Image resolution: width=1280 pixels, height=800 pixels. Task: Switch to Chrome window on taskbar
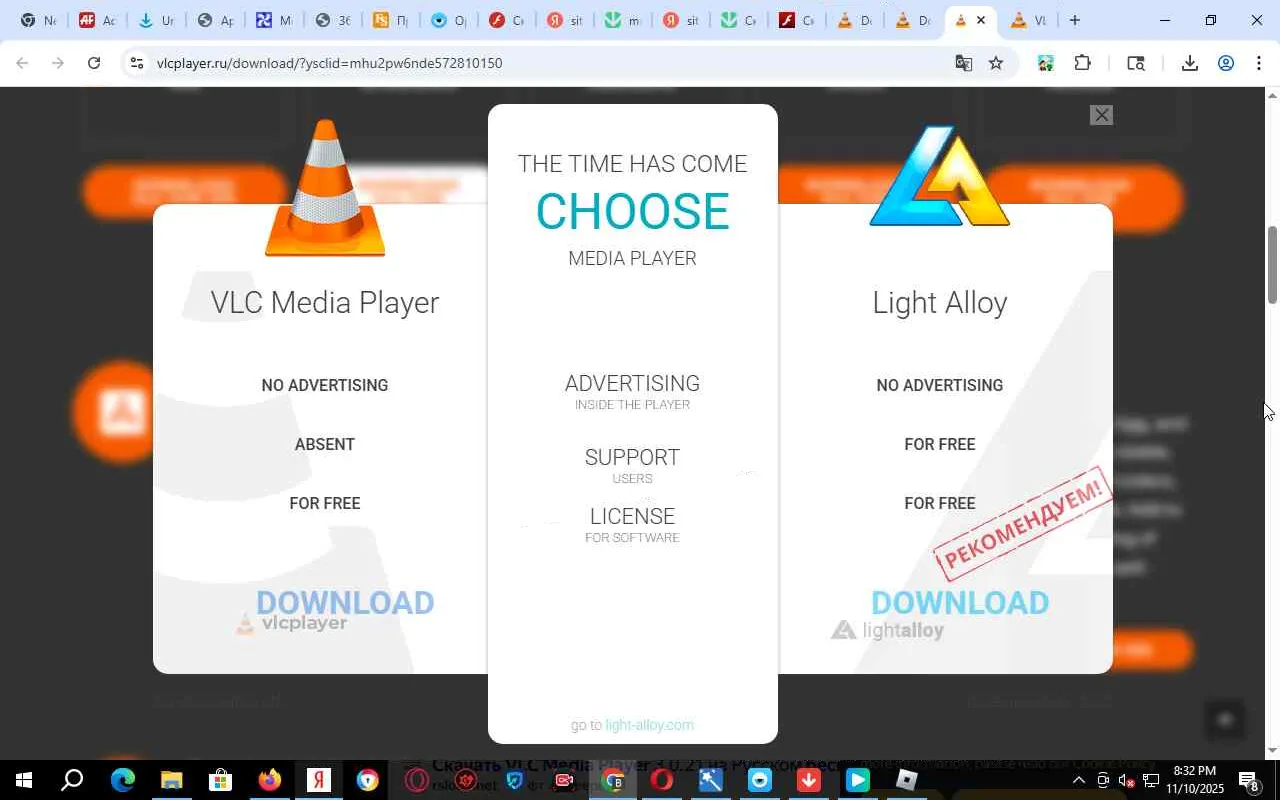[613, 780]
